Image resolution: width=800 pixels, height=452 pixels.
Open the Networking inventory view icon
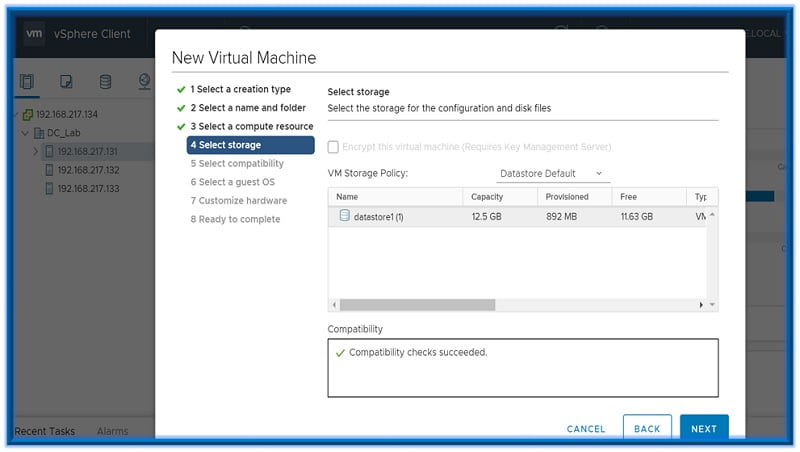[144, 81]
